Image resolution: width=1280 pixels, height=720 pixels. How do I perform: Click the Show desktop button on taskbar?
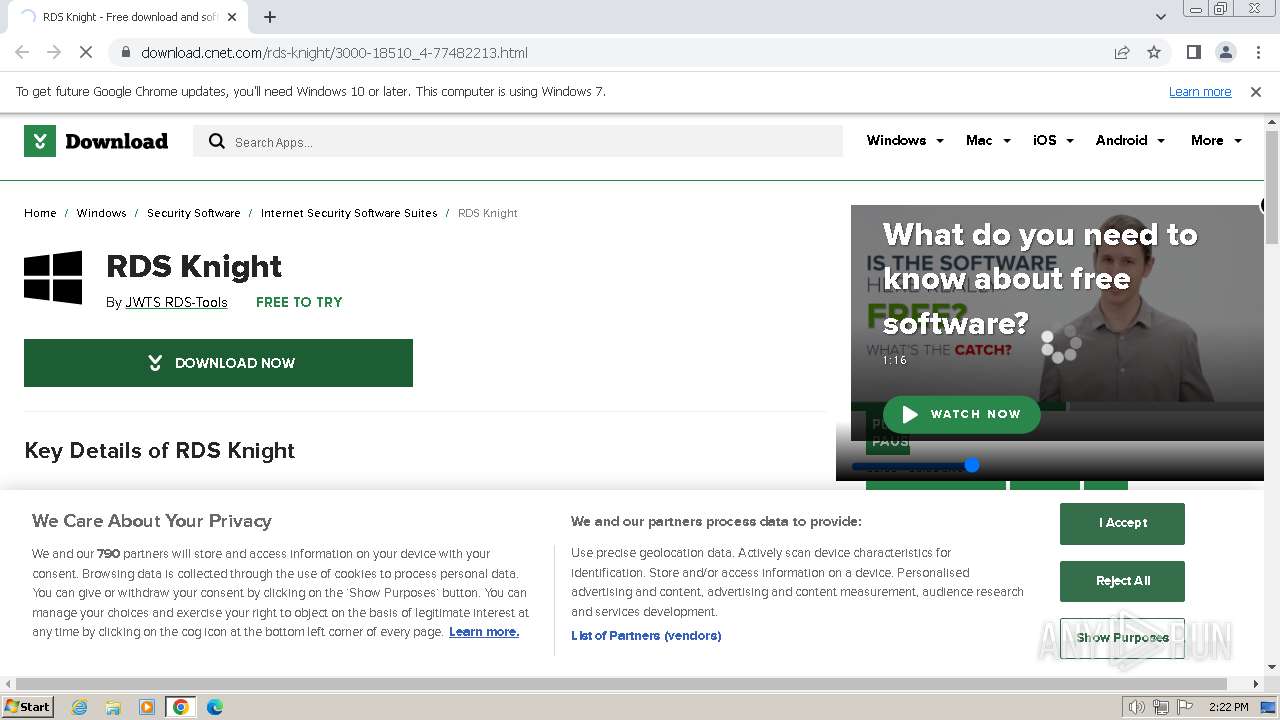coord(1269,707)
